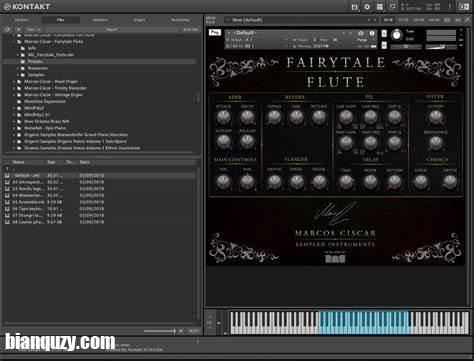Switch to the Expert tab
Viewport: 474px width, 361px height.
point(139,20)
